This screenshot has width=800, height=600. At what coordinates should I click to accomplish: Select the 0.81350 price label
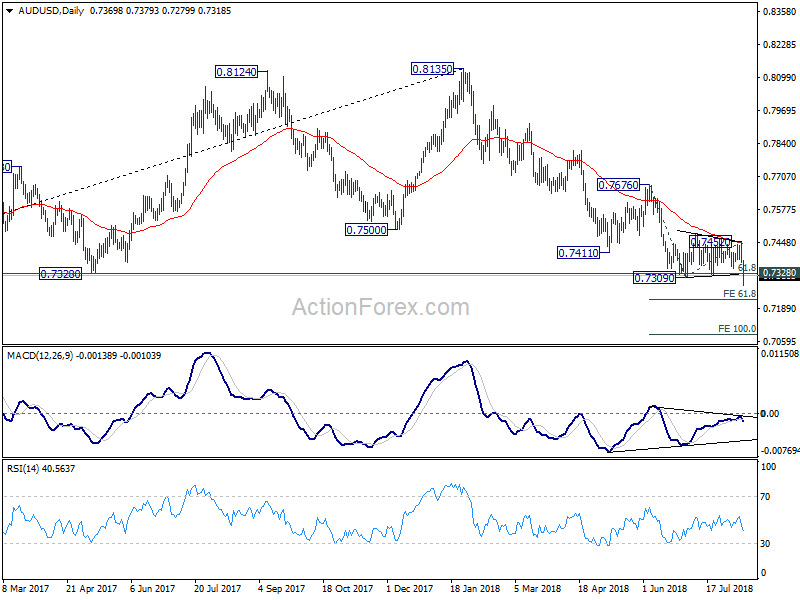point(432,69)
